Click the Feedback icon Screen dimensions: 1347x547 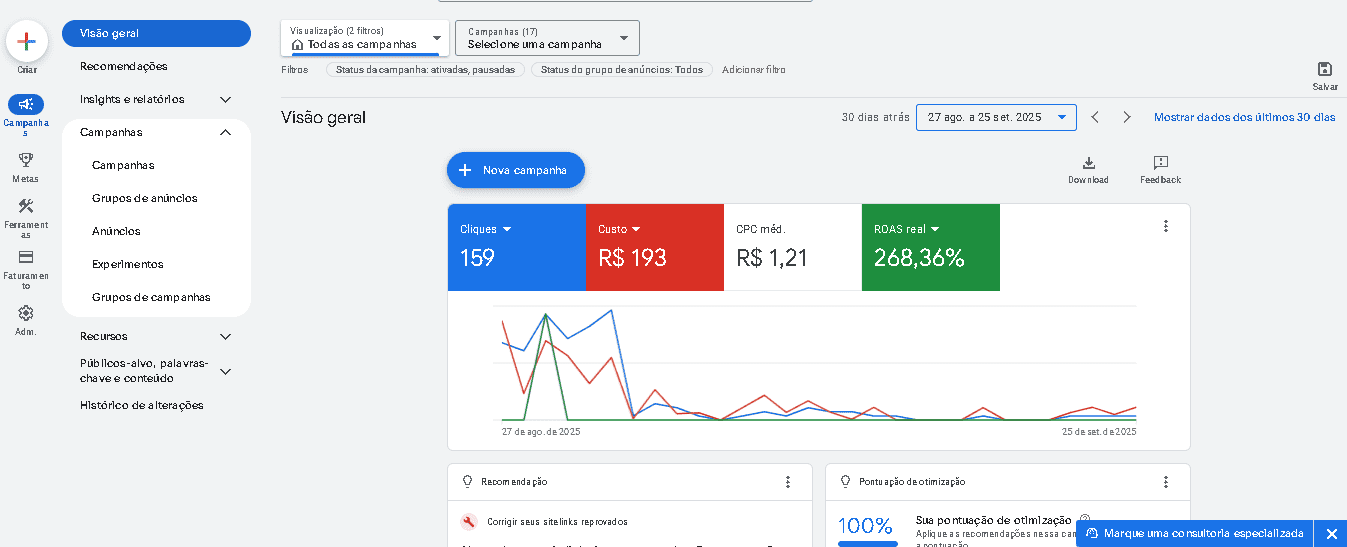click(1160, 163)
